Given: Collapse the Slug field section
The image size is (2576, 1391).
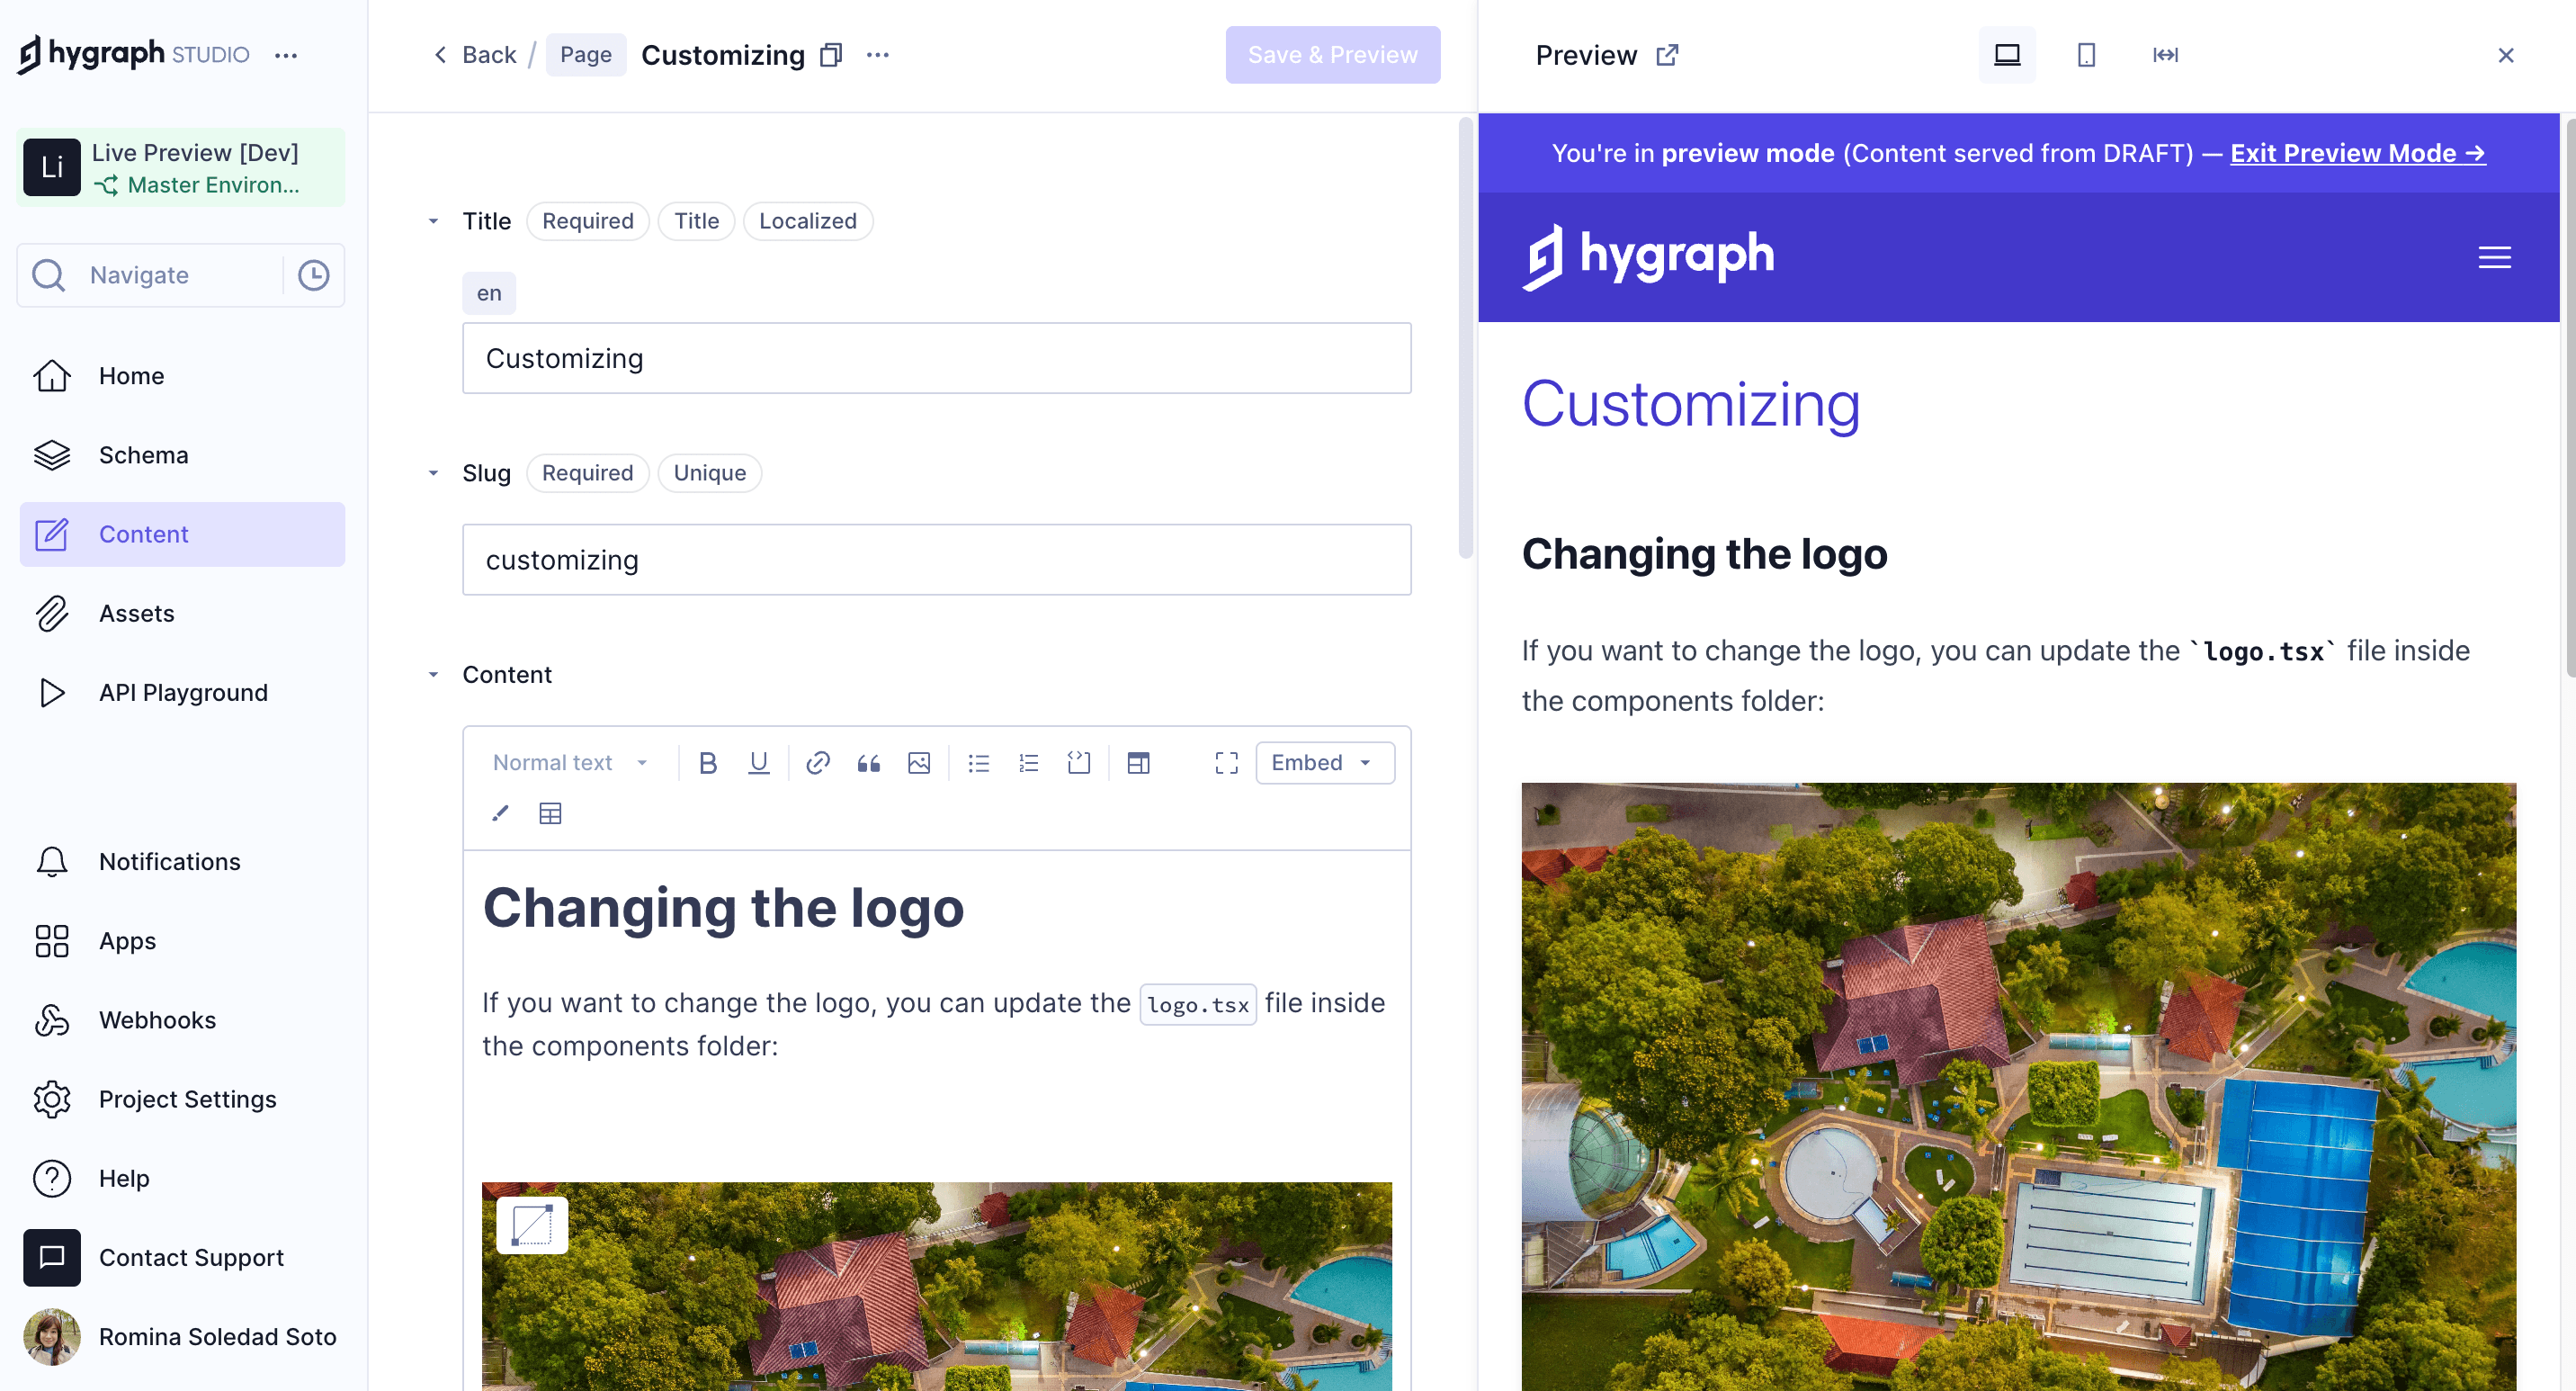Looking at the screenshot, I should (x=433, y=473).
